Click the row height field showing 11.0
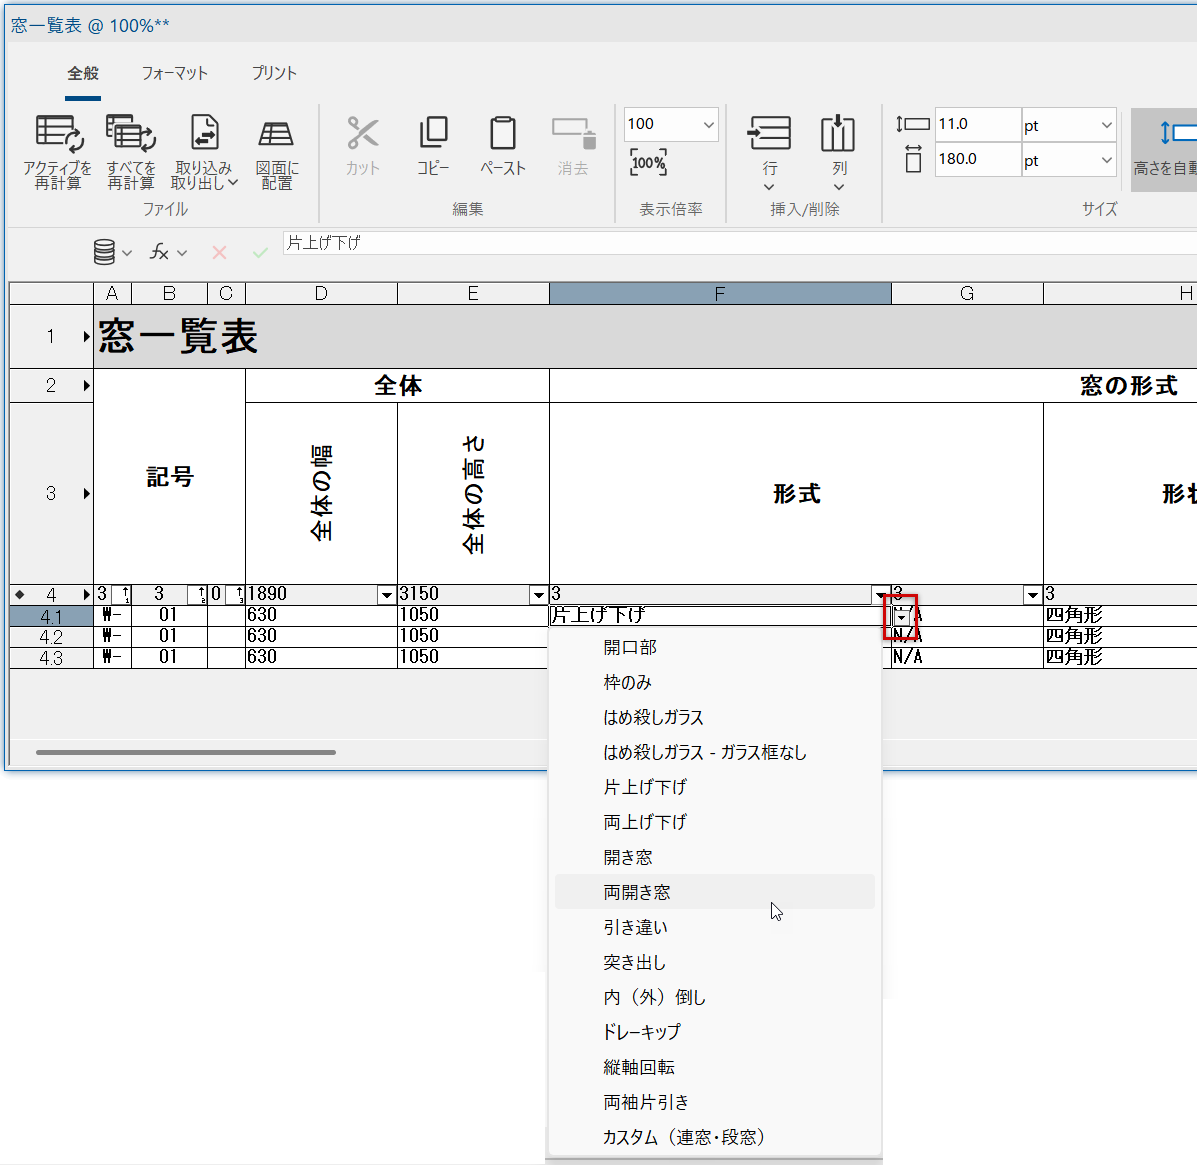 point(976,124)
